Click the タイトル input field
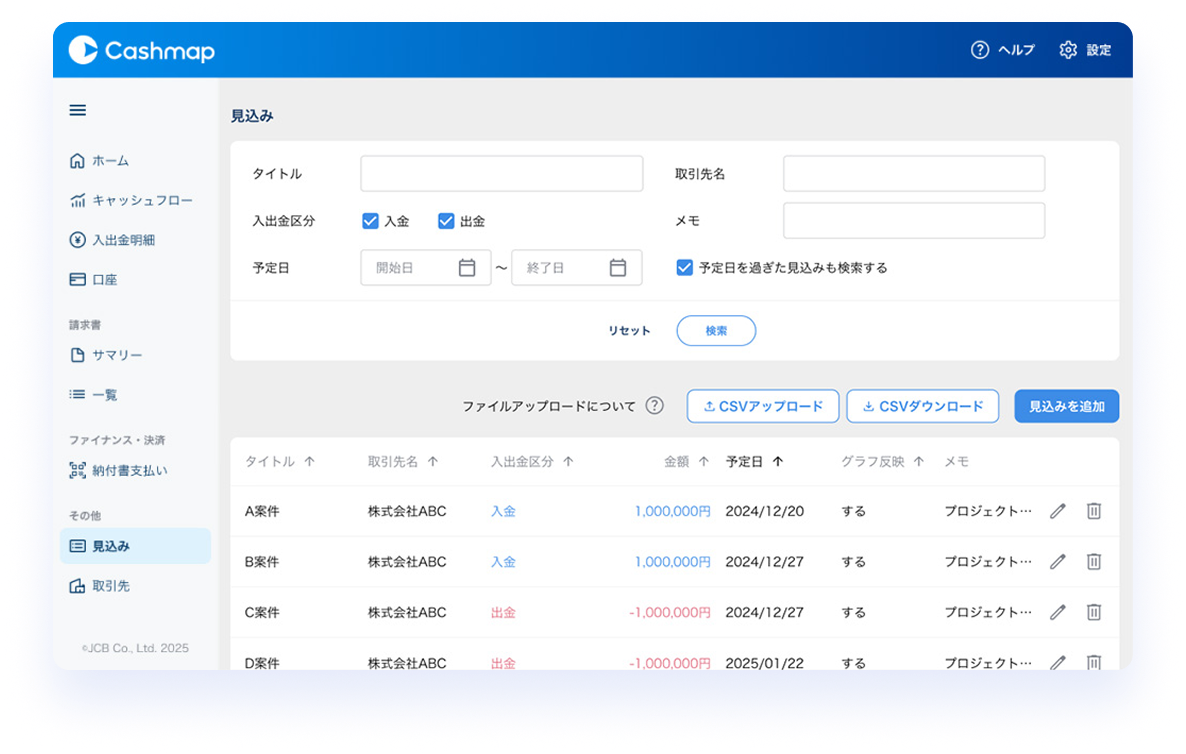Image resolution: width=1186 pixels, height=754 pixels. coord(501,174)
